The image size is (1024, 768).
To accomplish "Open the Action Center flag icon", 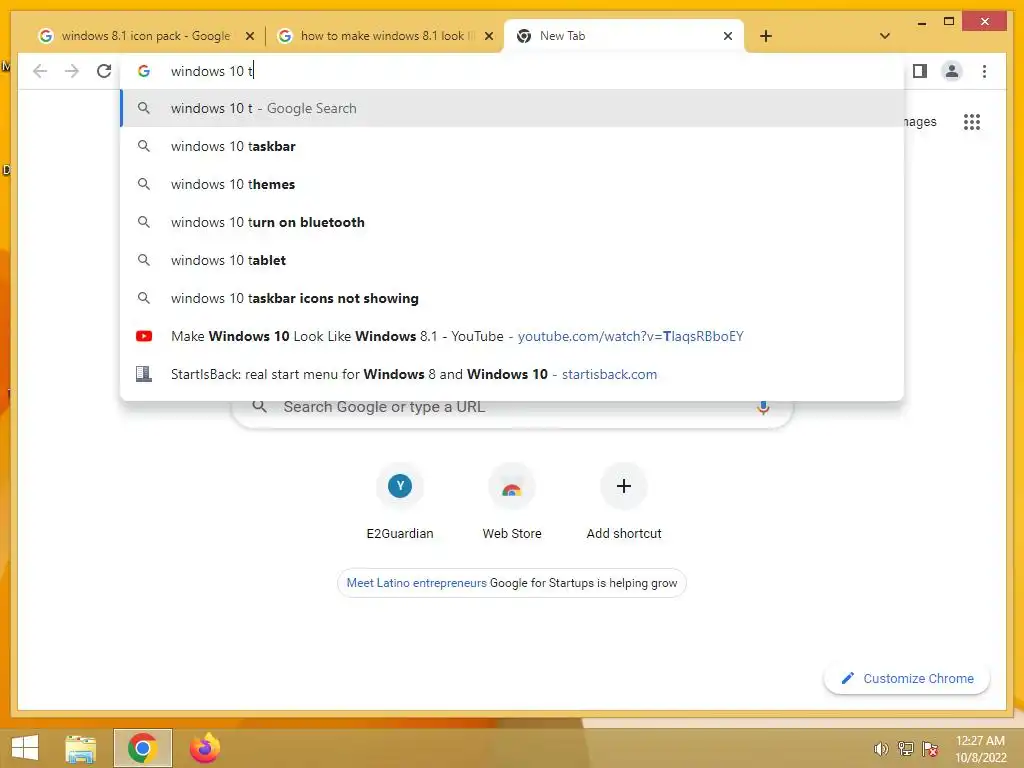I will pos(930,748).
